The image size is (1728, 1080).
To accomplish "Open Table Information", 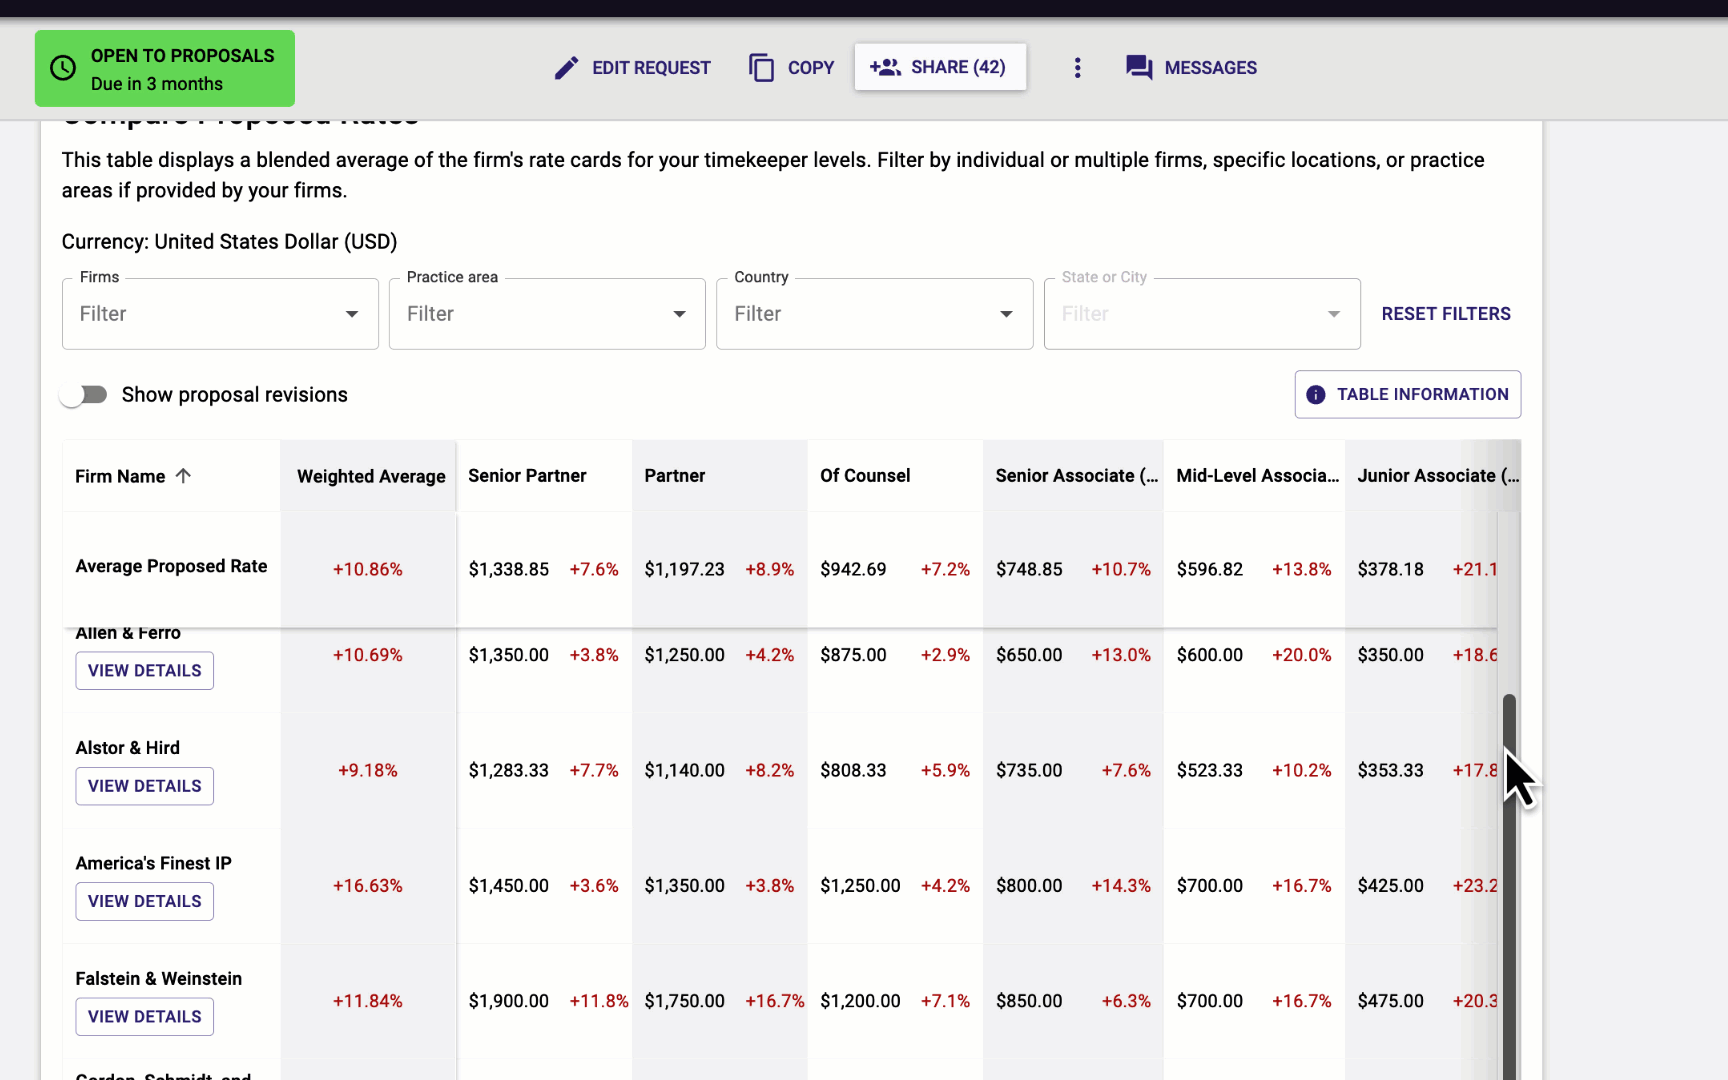I will coord(1407,395).
